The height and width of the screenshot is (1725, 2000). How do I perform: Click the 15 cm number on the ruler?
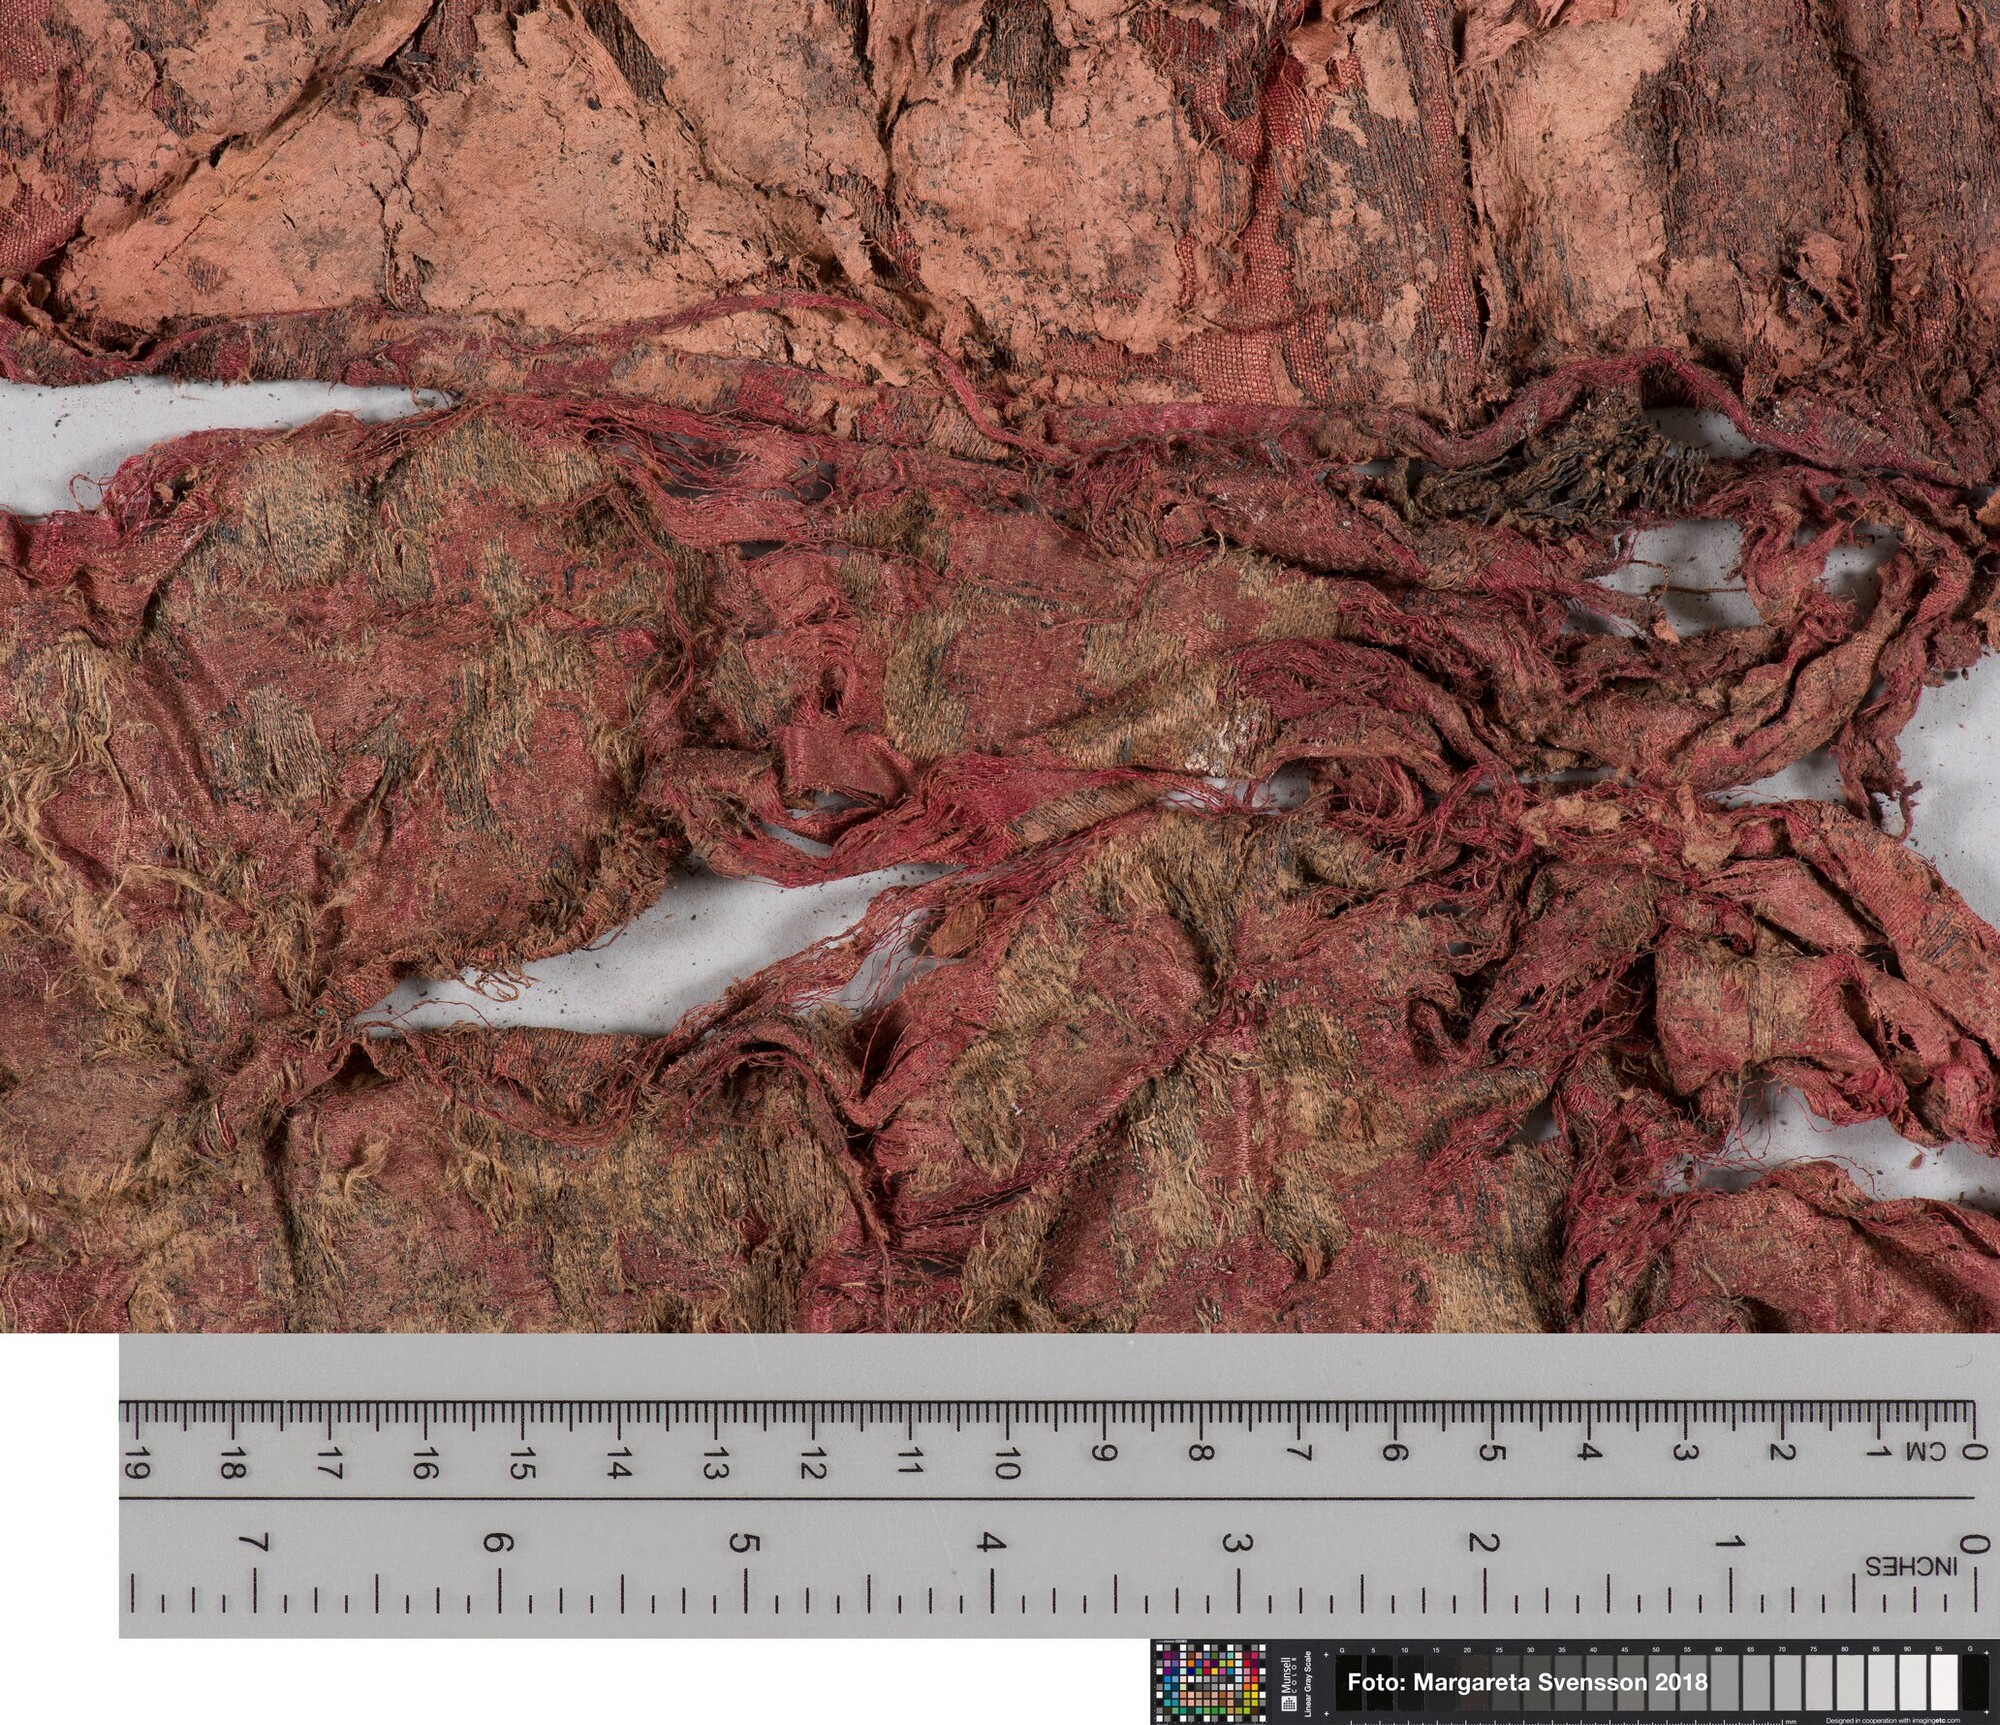[x=521, y=1465]
